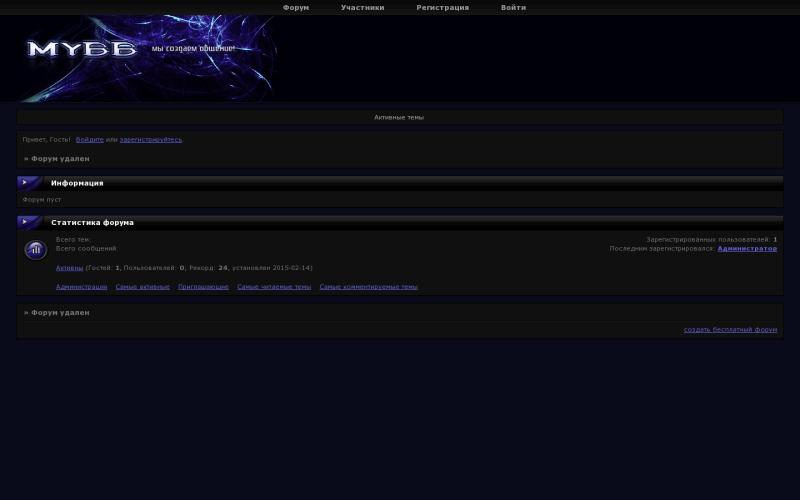
Task: Click the MyBB logo banner
Action: tap(145, 58)
